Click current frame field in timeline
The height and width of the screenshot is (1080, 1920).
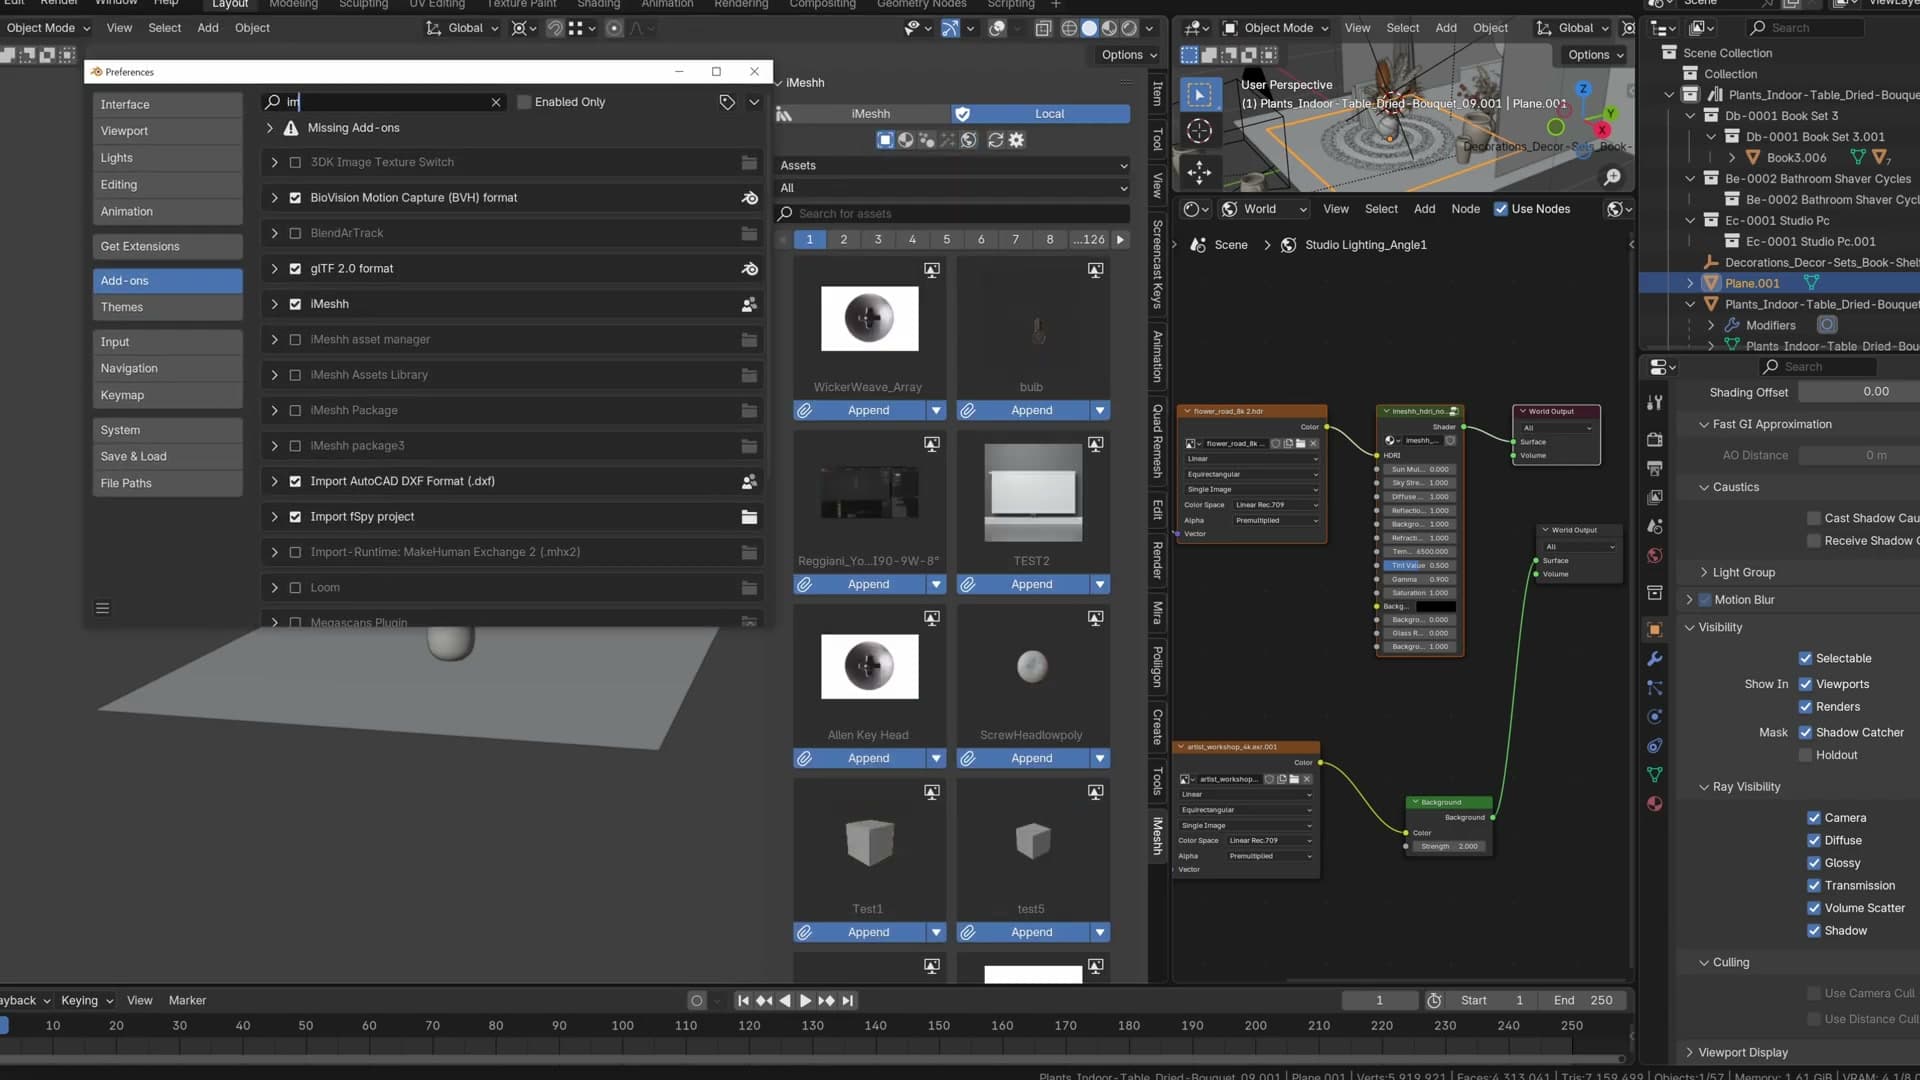(x=1379, y=1000)
